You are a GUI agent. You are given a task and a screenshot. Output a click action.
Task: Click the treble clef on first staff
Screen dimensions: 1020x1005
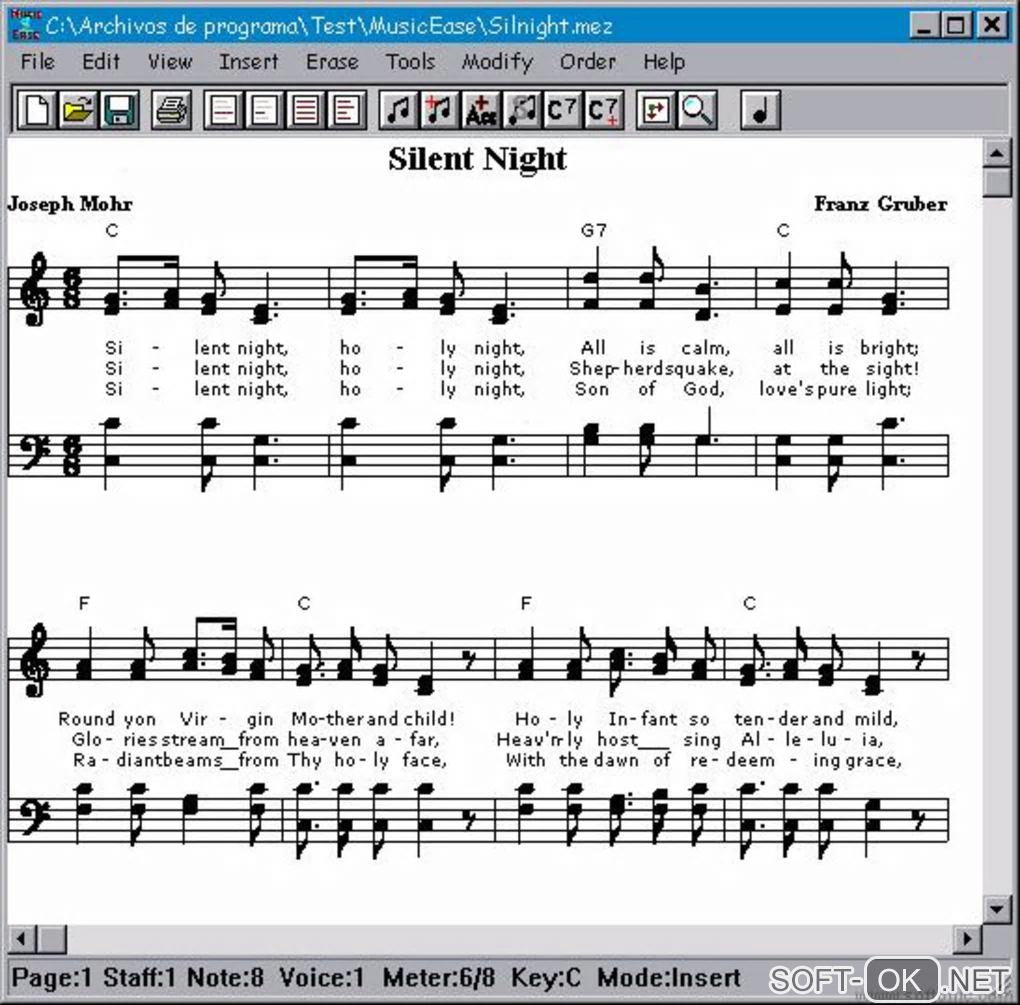[33, 288]
